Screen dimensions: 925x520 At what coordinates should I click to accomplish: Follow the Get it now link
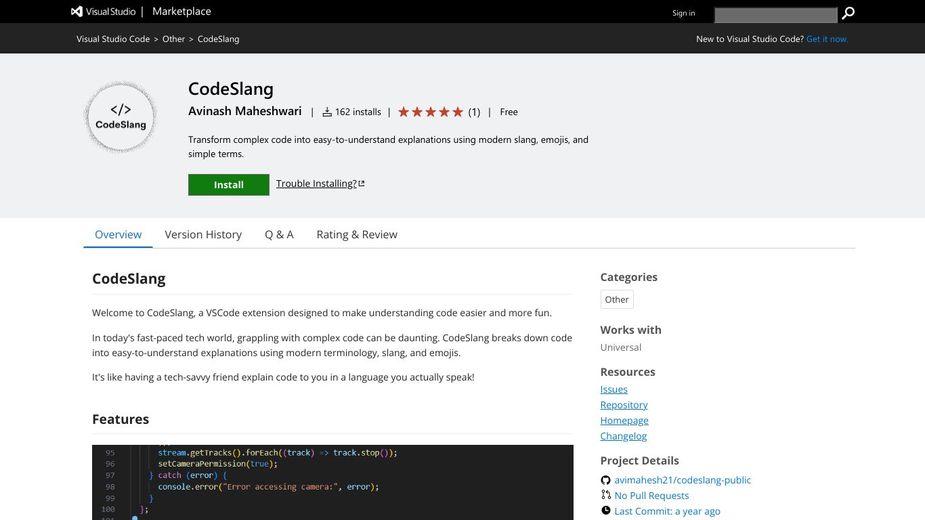827,39
